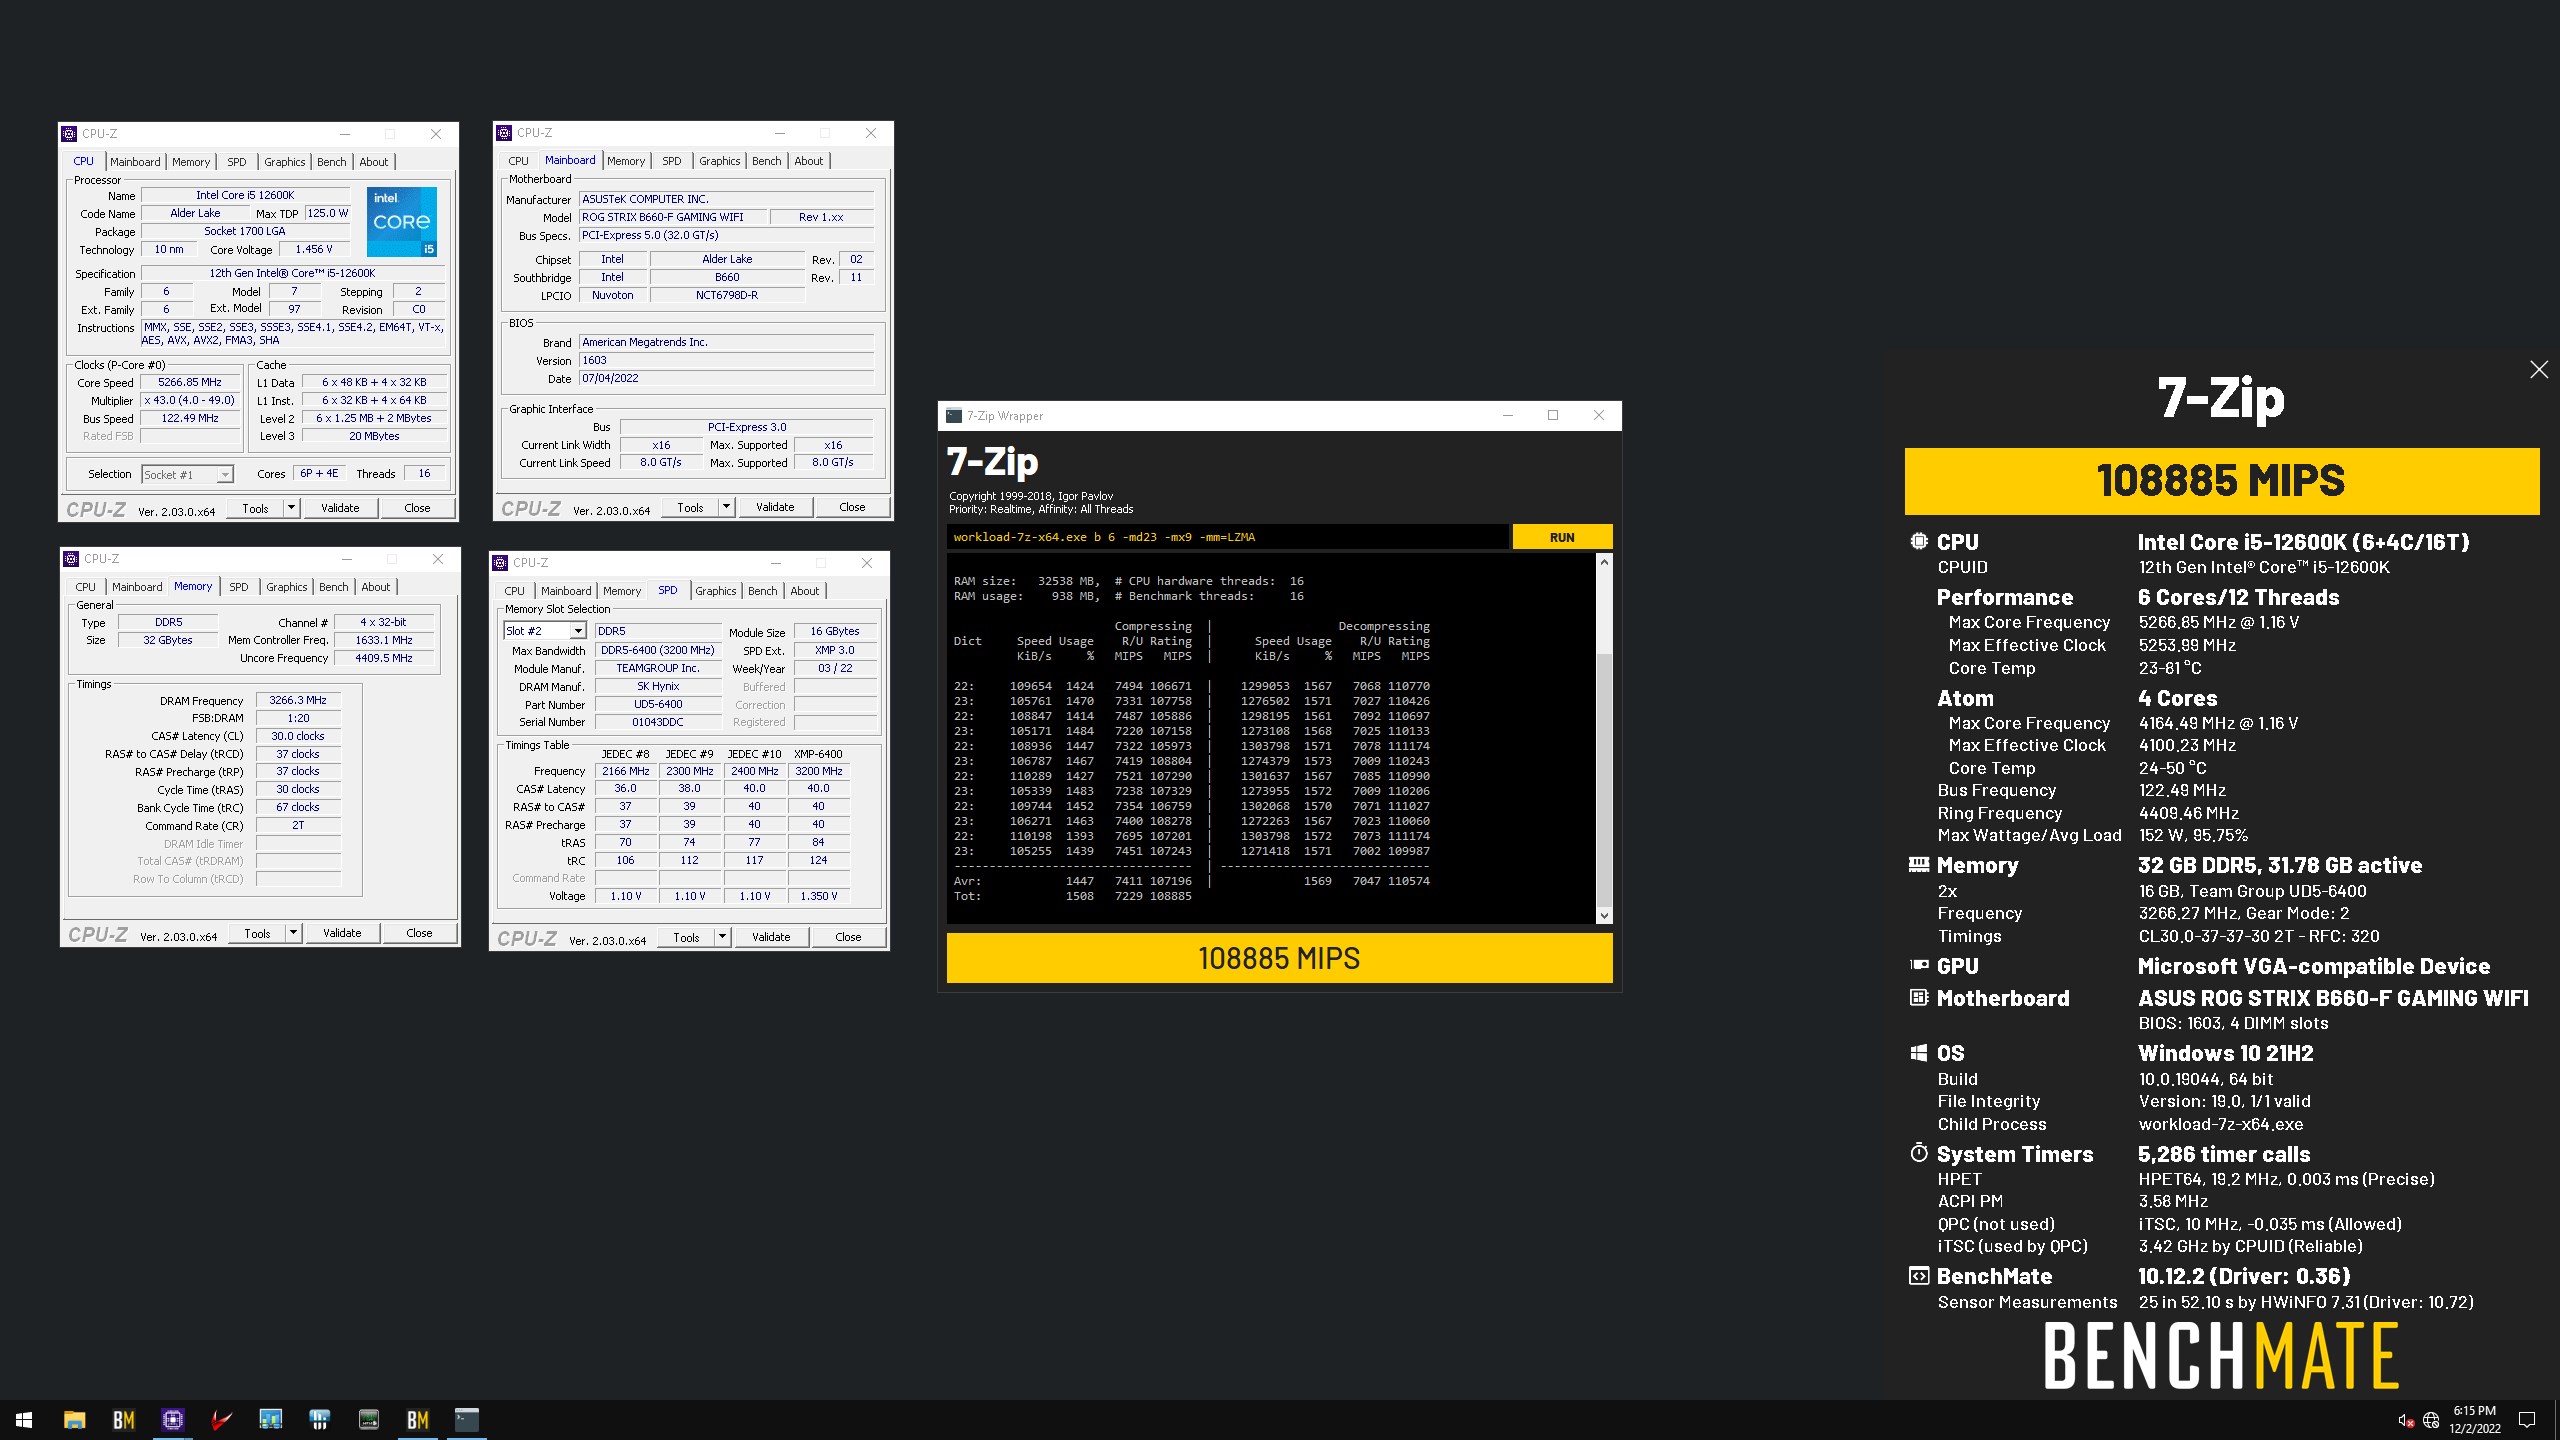The width and height of the screenshot is (2560, 1440).
Task: Run the 7-Zip benchmark with RUN button
Action: (x=1562, y=537)
